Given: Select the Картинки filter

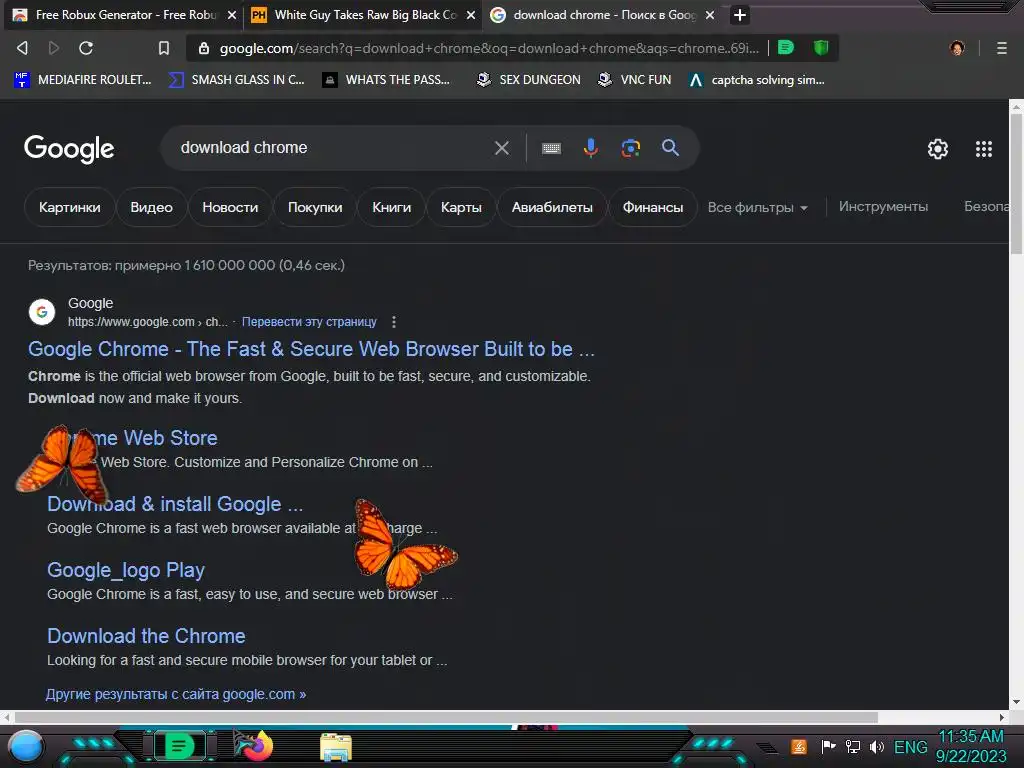Looking at the screenshot, I should point(69,207).
